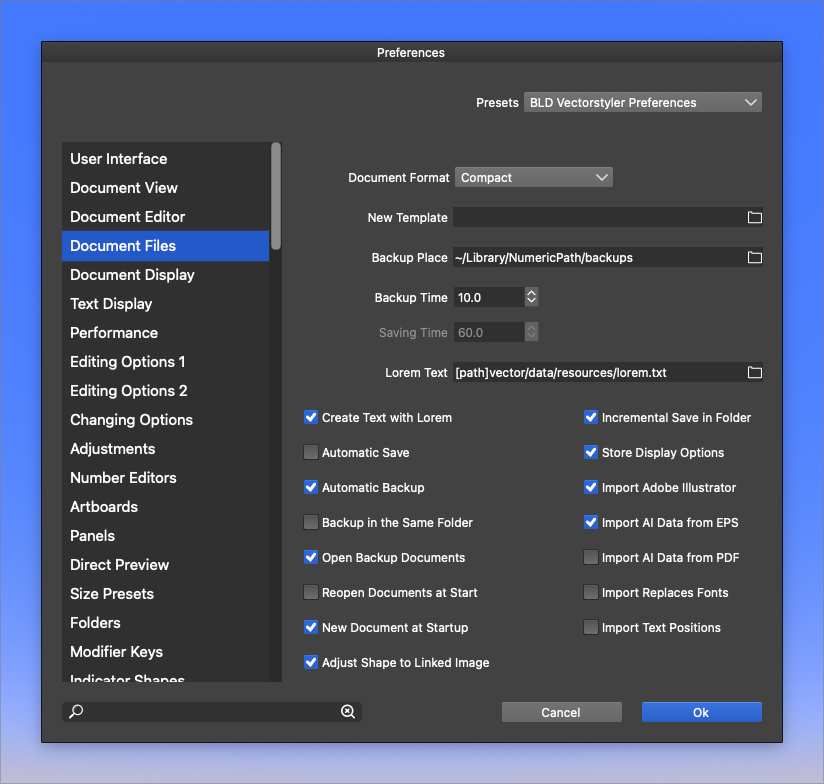
Task: Open the Presets dropdown
Action: pyautogui.click(x=642, y=102)
